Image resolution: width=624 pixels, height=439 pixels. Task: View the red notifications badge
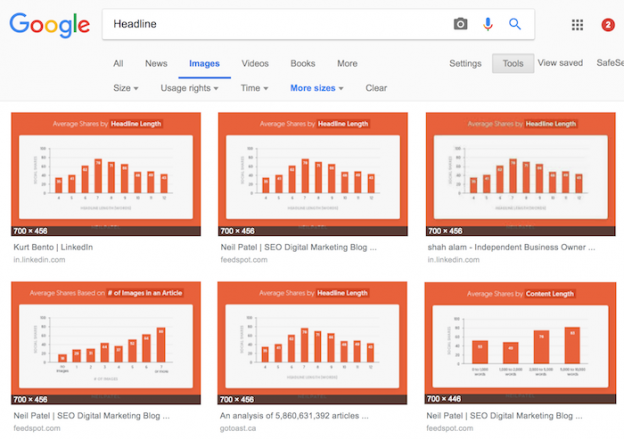coord(608,25)
